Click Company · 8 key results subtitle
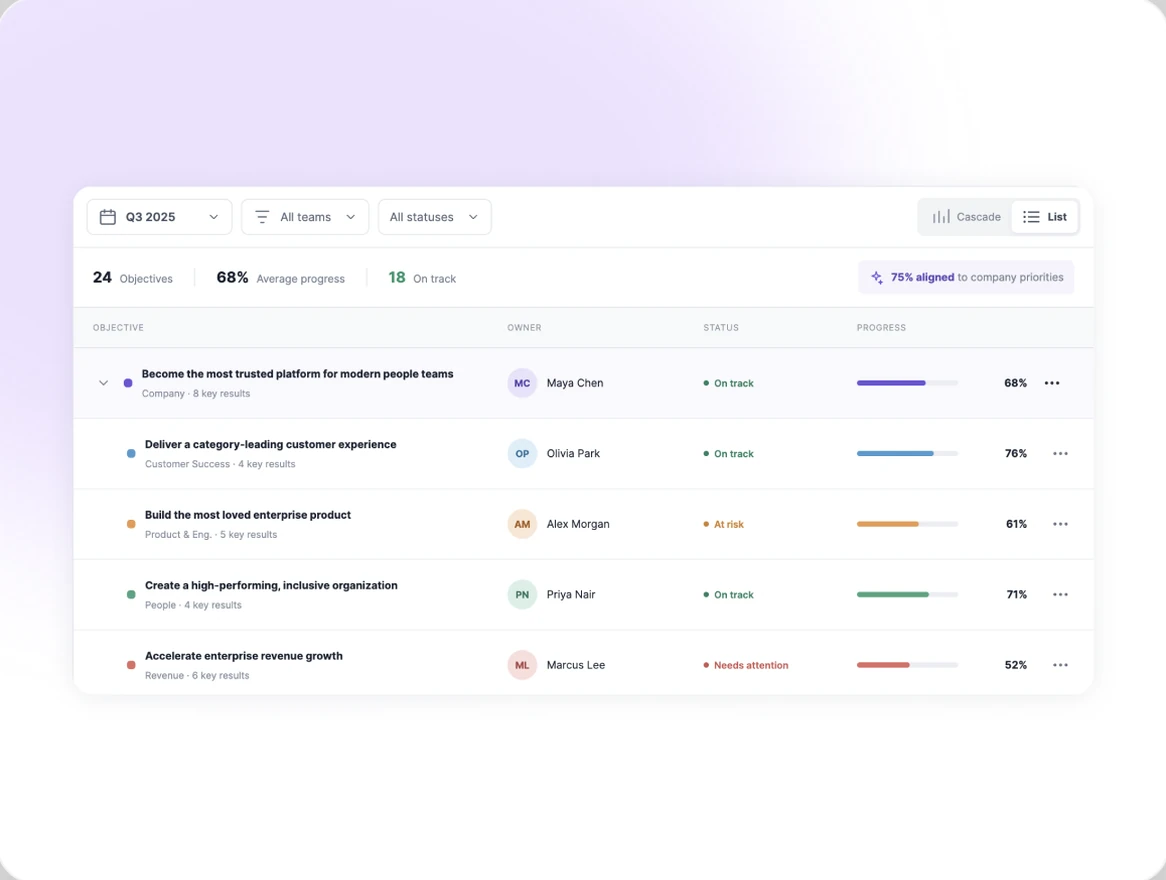The image size is (1166, 880). coord(196,394)
